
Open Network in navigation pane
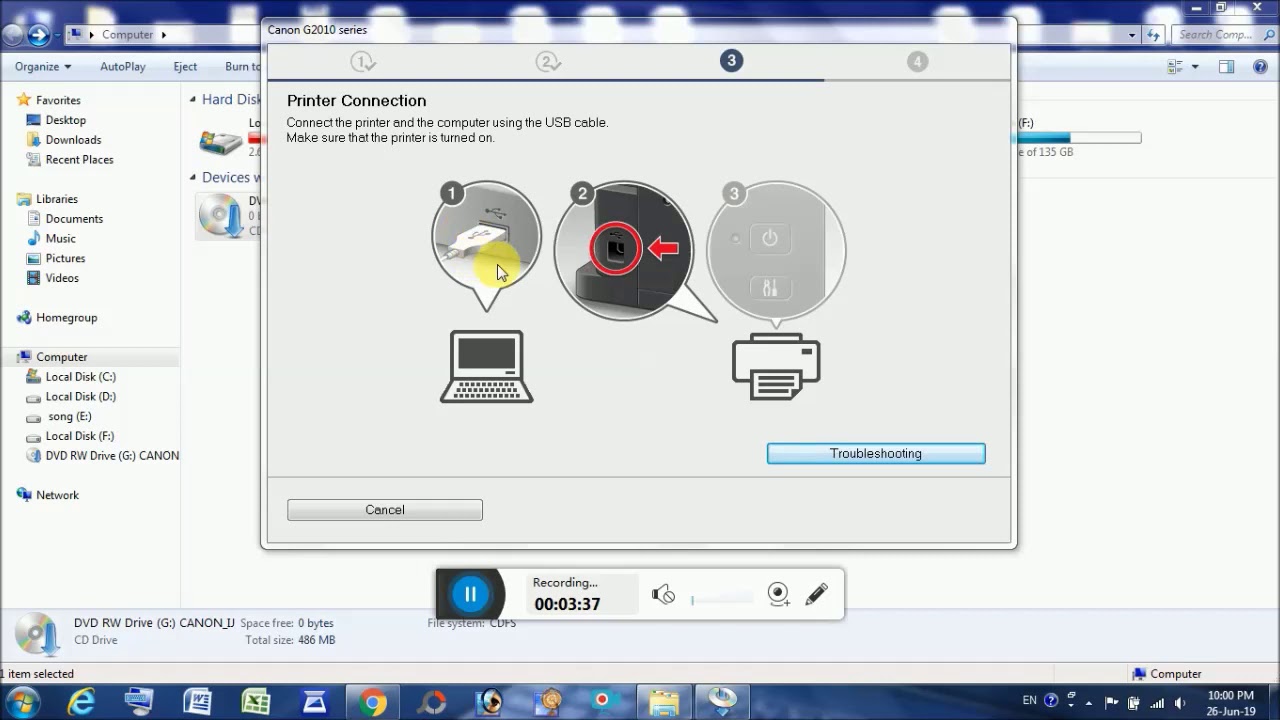(57, 495)
